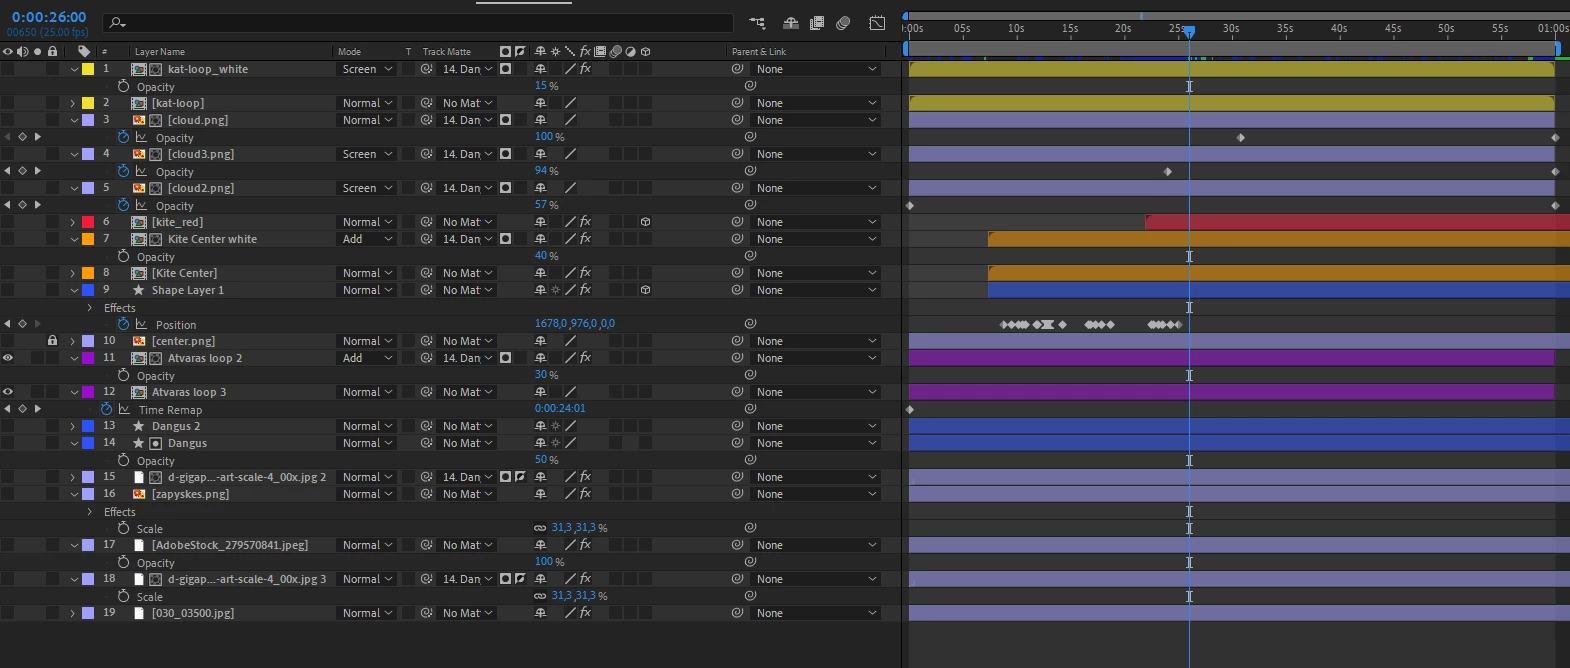The width and height of the screenshot is (1570, 668).
Task: Toggle stopwatch on Kite Center white Opacity
Action: [124, 256]
